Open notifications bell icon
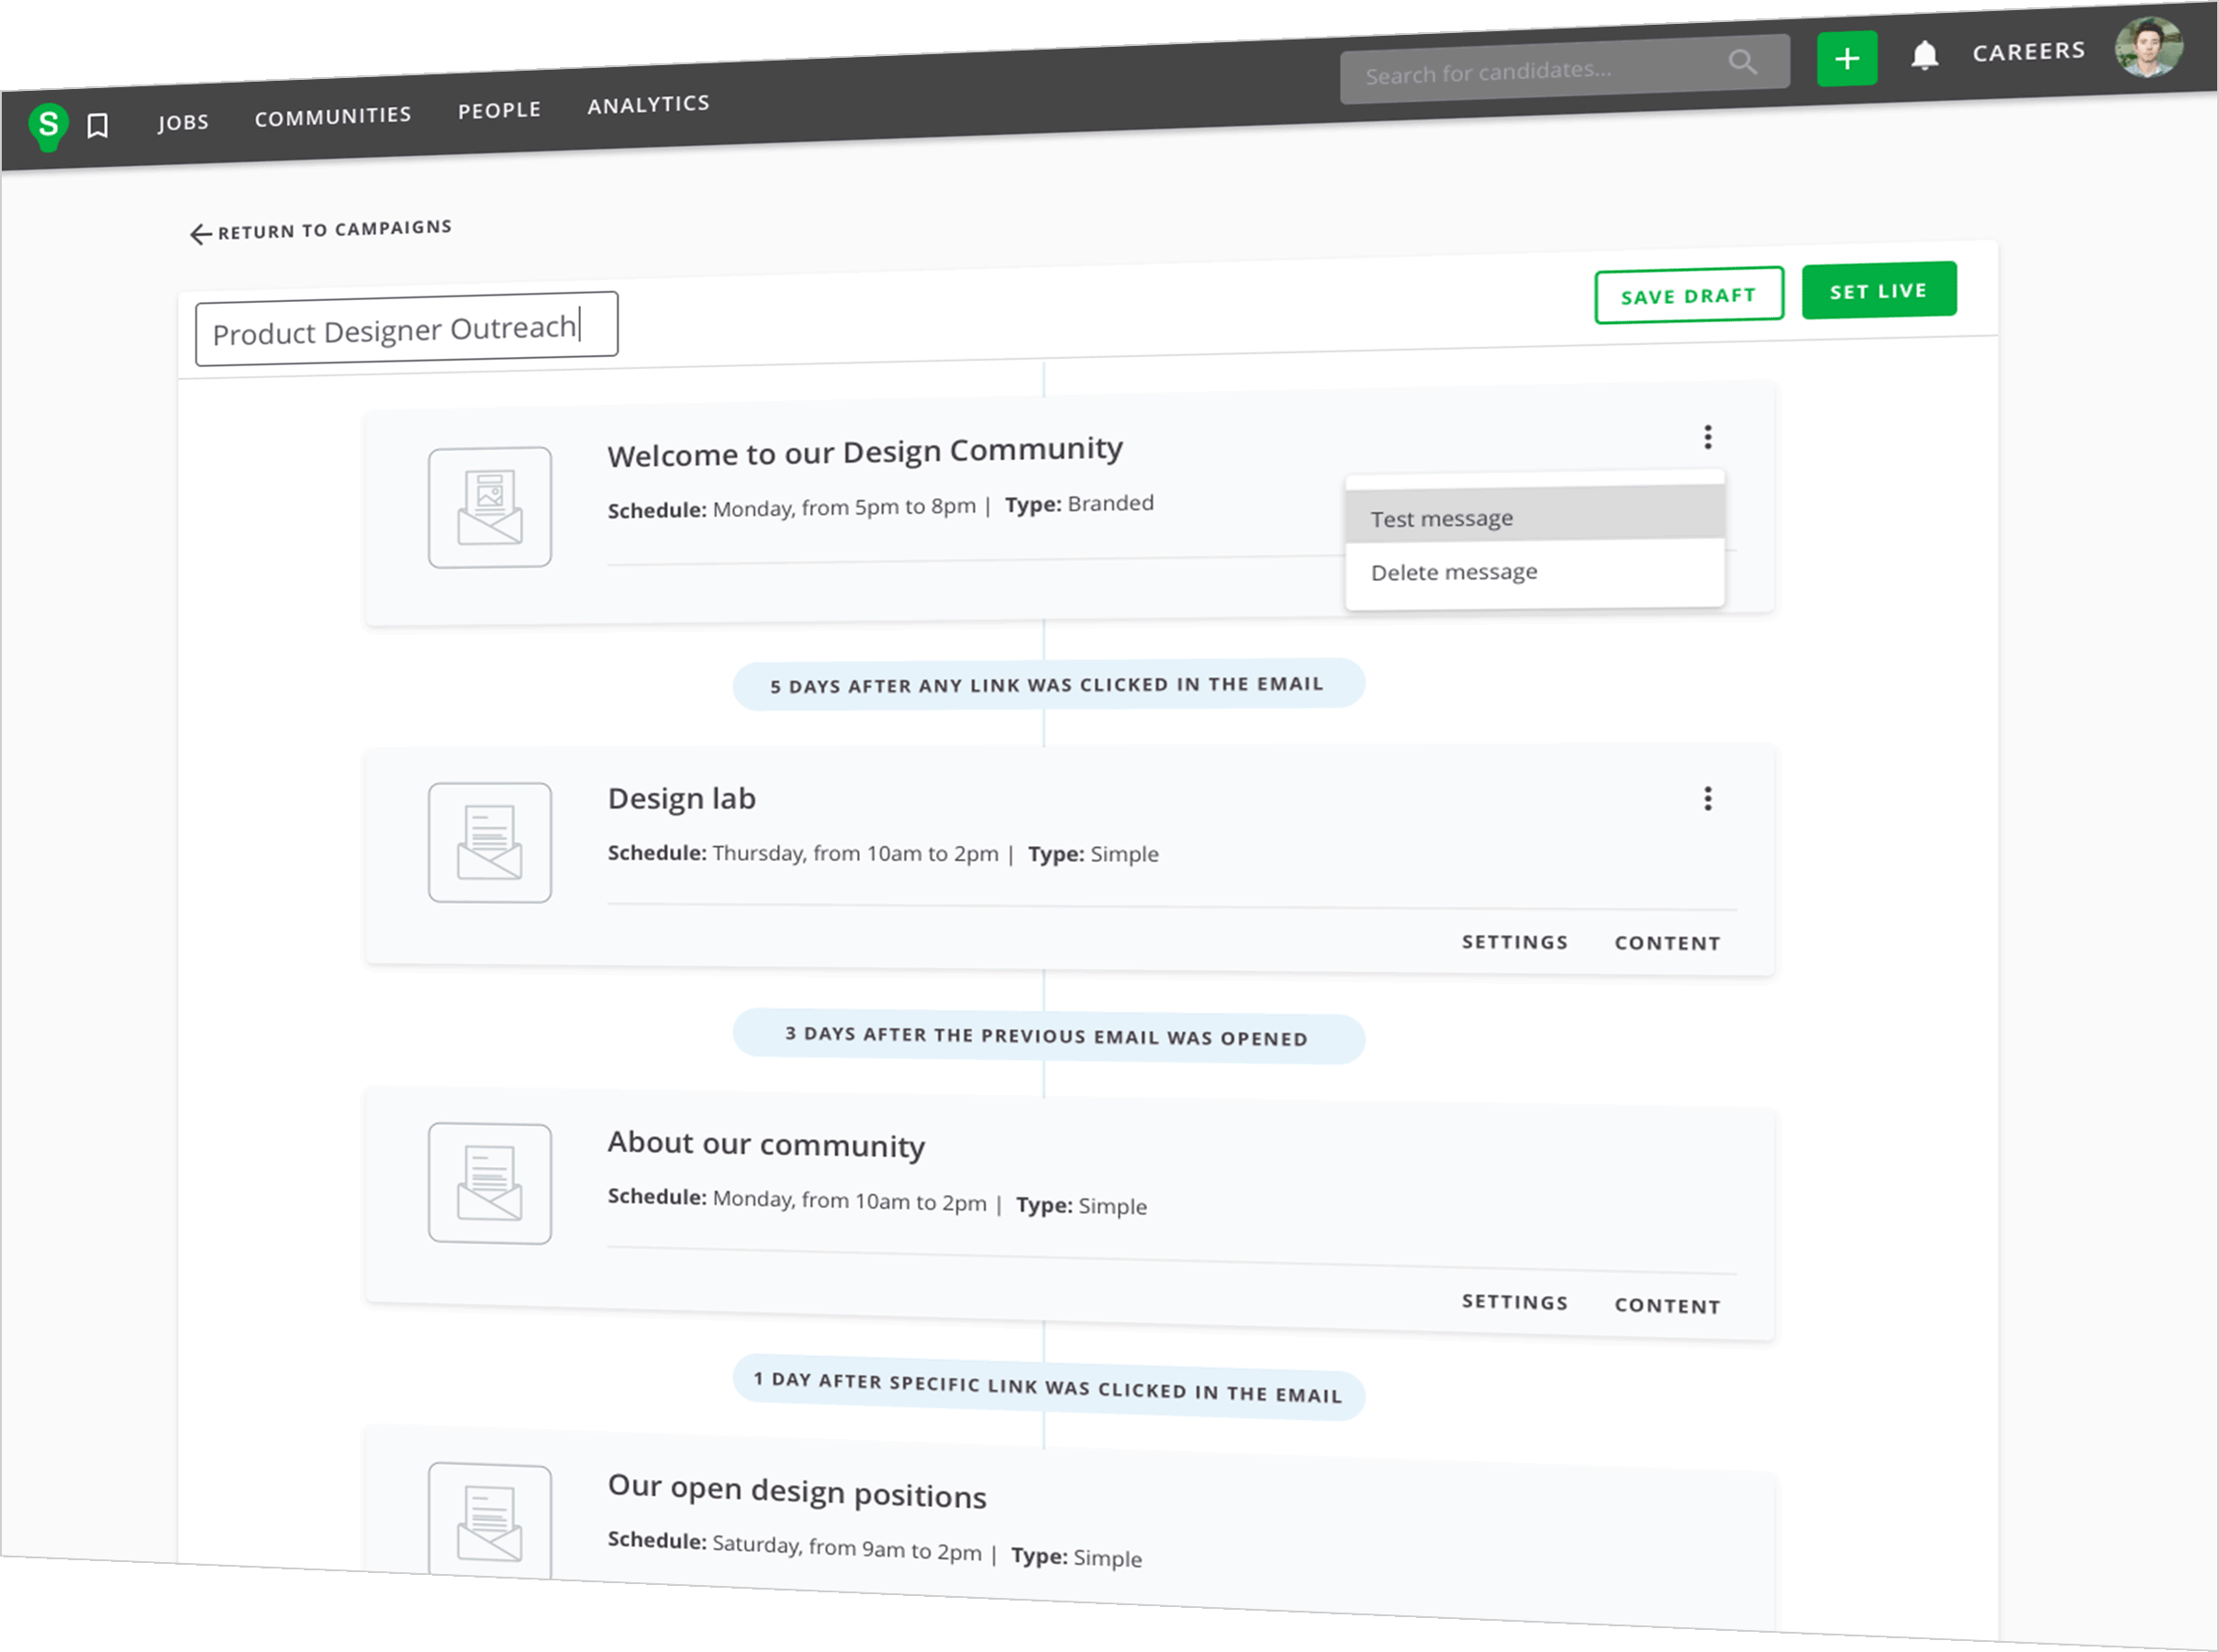The height and width of the screenshot is (1652, 2219). [x=1924, y=56]
